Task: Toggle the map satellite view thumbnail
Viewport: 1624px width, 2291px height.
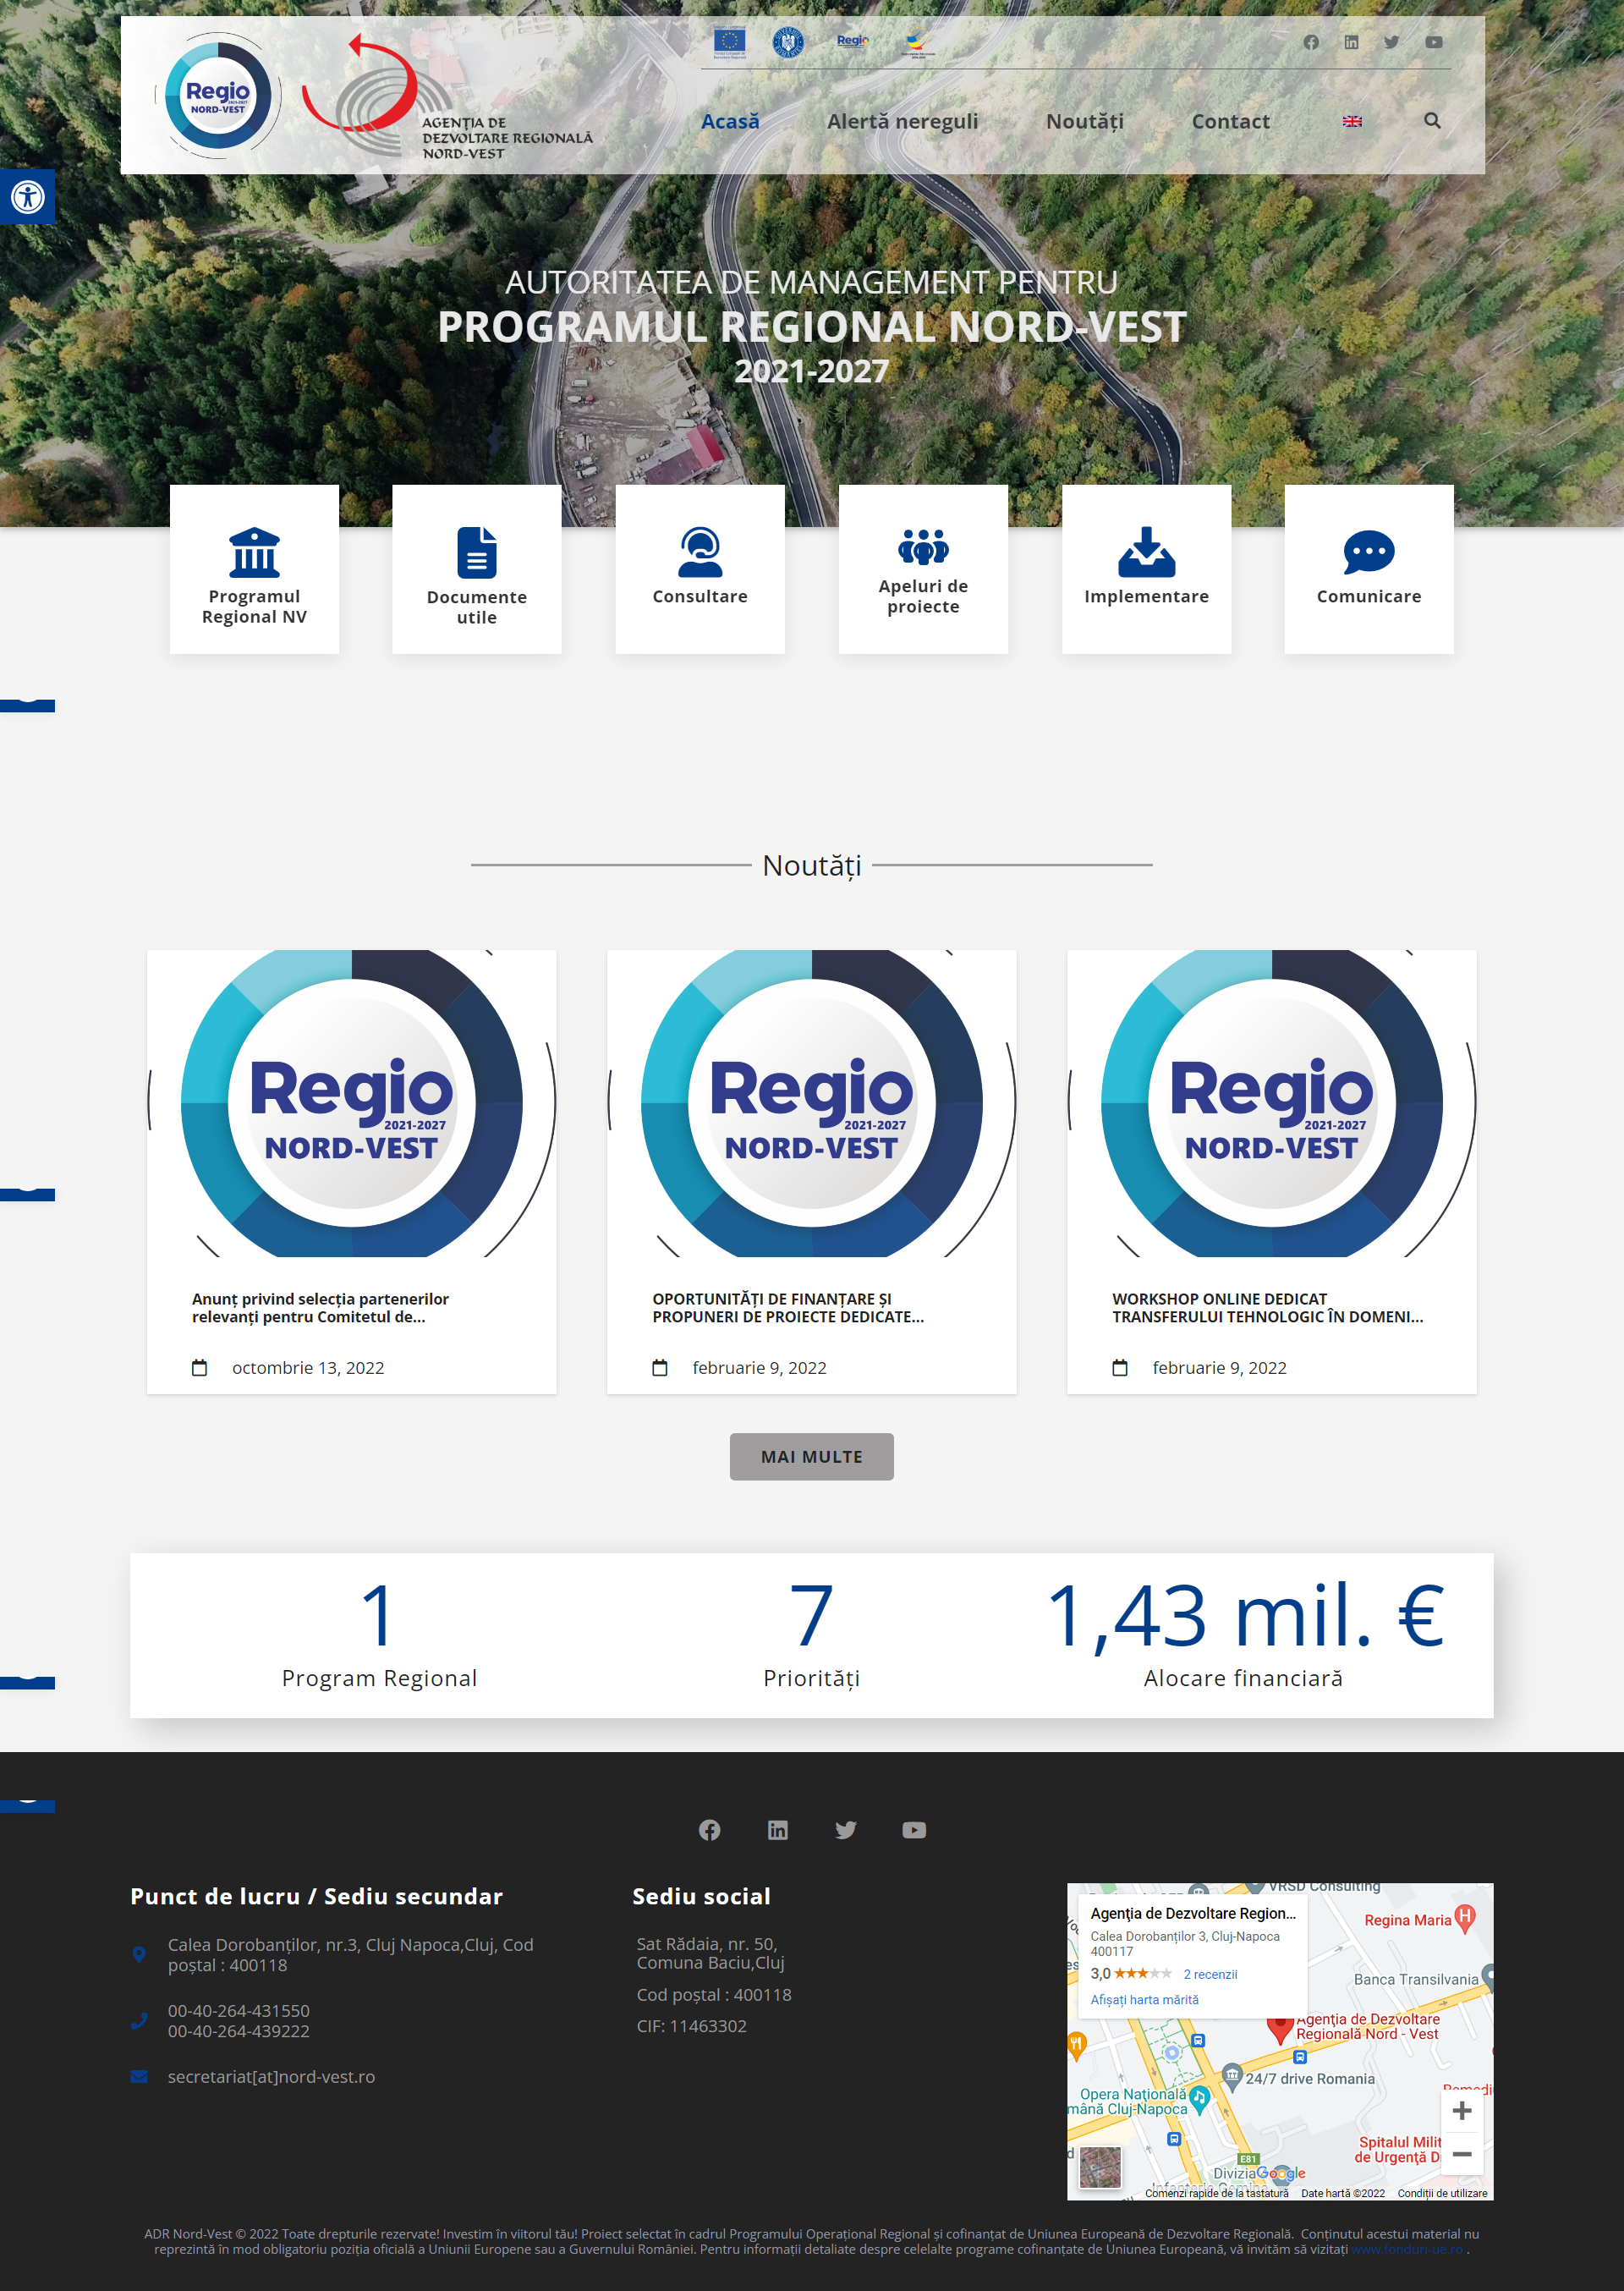Action: 1100,2167
